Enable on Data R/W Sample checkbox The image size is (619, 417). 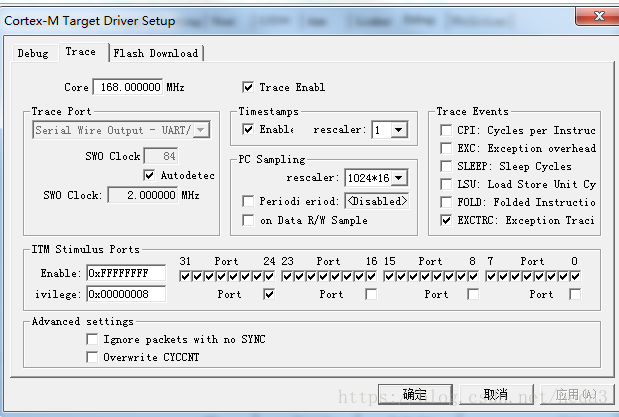click(x=248, y=220)
